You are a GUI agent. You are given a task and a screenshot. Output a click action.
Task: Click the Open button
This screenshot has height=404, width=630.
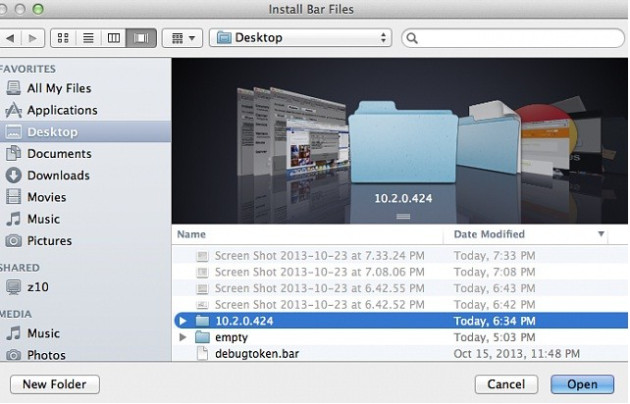click(x=582, y=384)
